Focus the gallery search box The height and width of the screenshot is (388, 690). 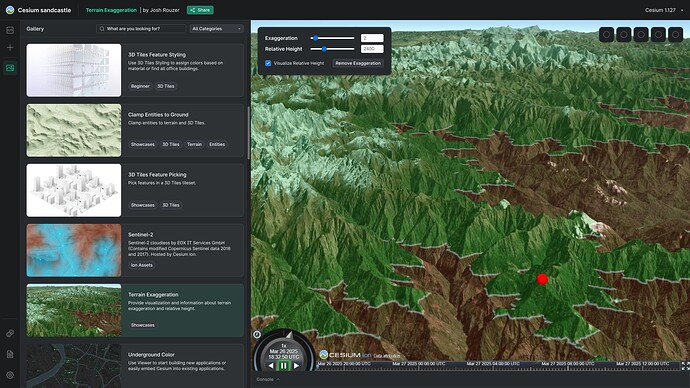[141, 29]
